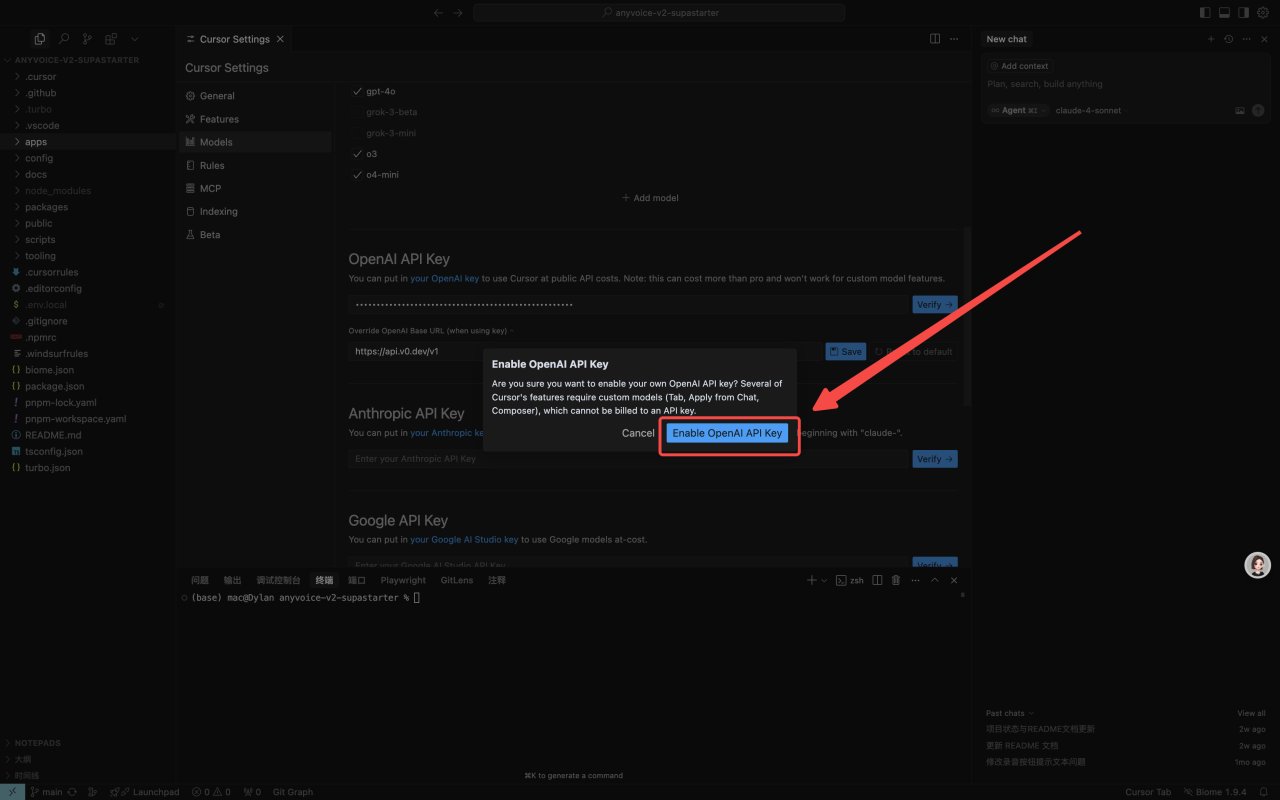This screenshot has height=800, width=1280.
Task: Open the Extensions view icon
Action: click(x=111, y=39)
